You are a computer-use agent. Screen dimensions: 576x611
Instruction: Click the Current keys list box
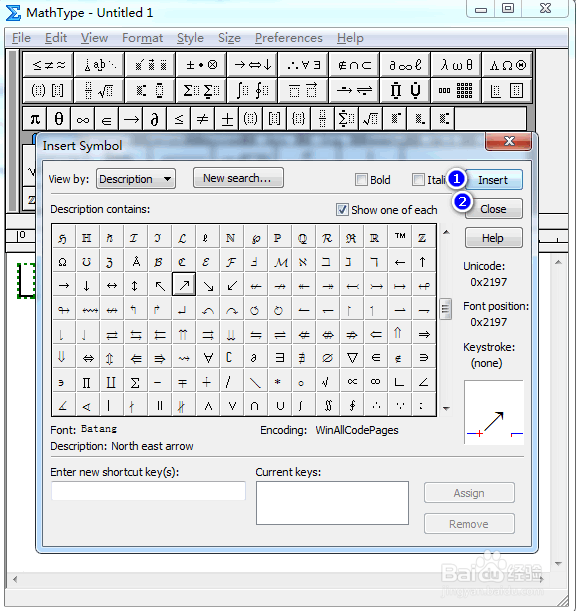coord(332,503)
